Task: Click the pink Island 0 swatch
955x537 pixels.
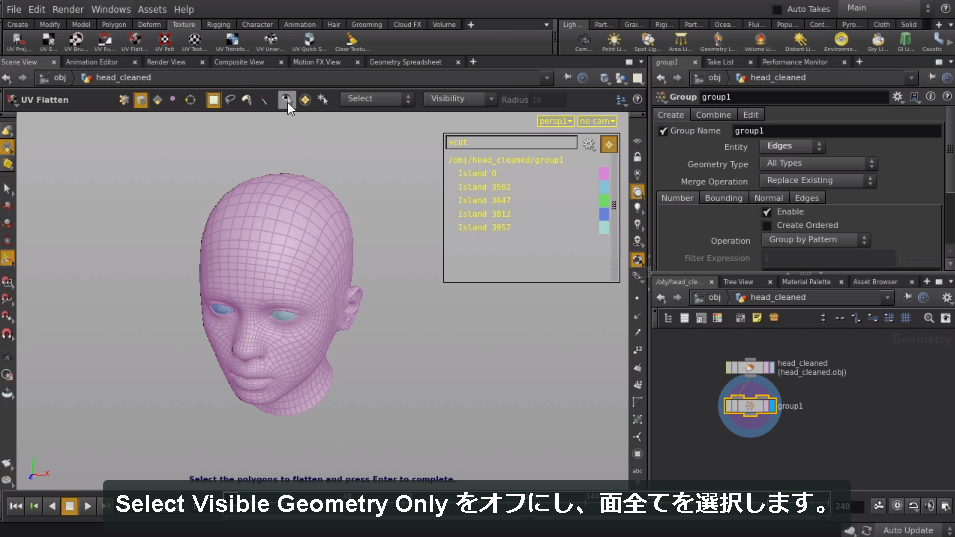Action: (x=604, y=174)
